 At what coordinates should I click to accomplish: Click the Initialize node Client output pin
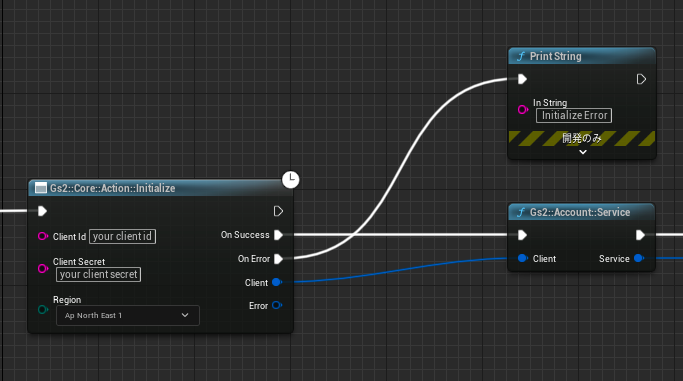277,282
